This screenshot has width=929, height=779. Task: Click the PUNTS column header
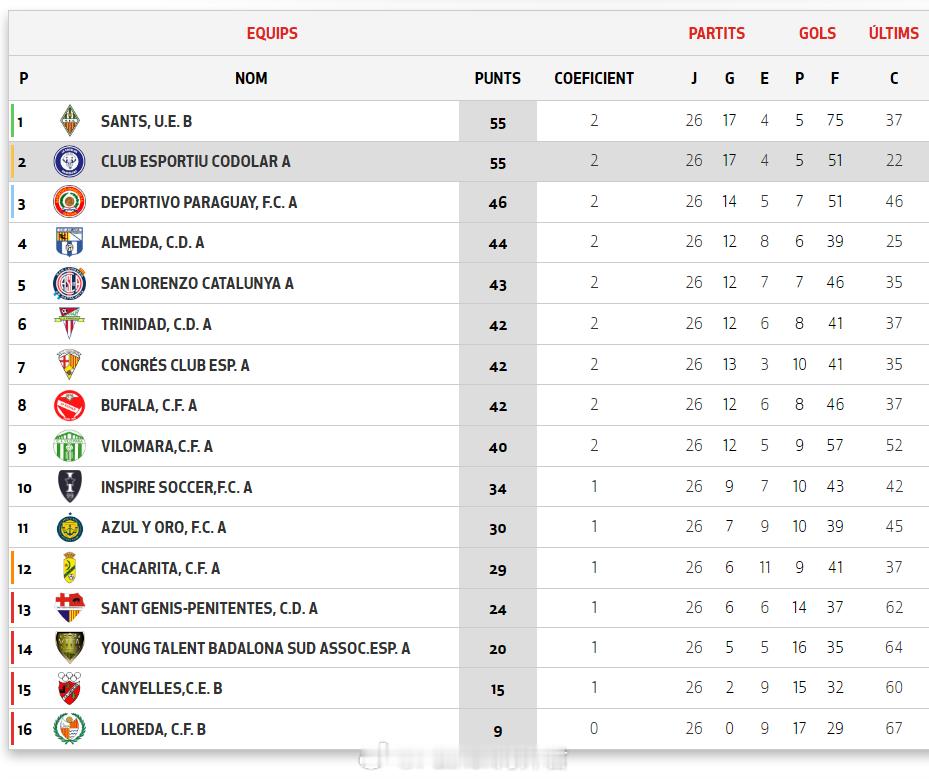coord(498,78)
